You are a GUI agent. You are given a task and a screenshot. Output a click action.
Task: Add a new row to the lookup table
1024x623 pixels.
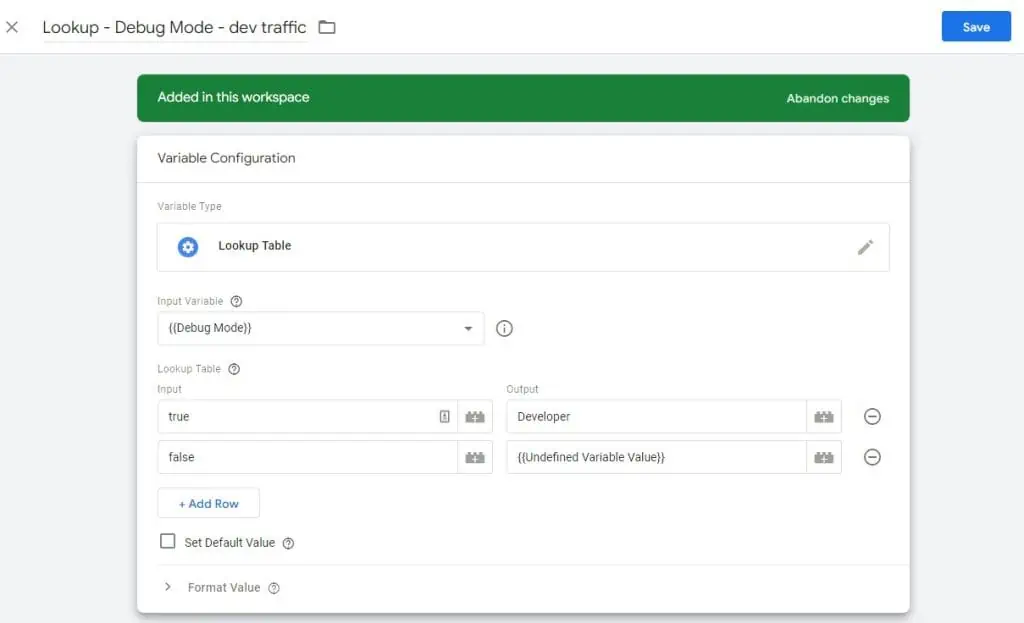click(x=208, y=503)
